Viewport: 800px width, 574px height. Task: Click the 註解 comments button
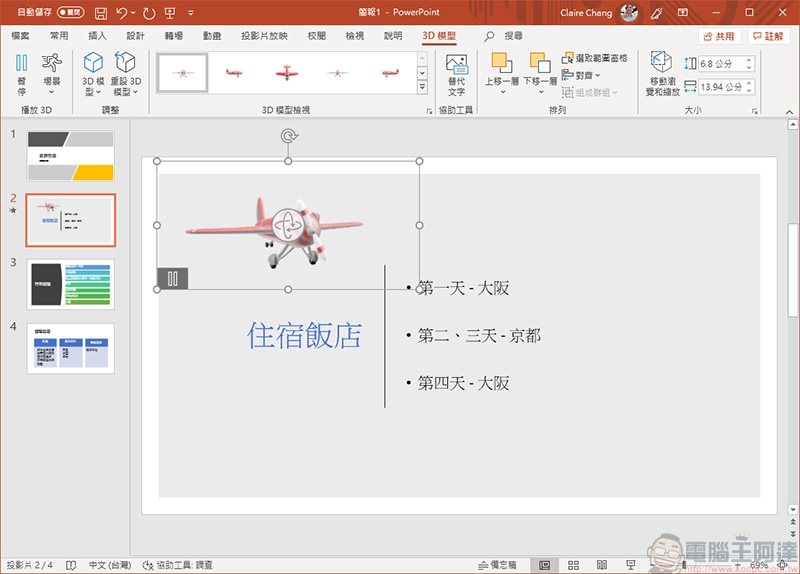coord(768,36)
